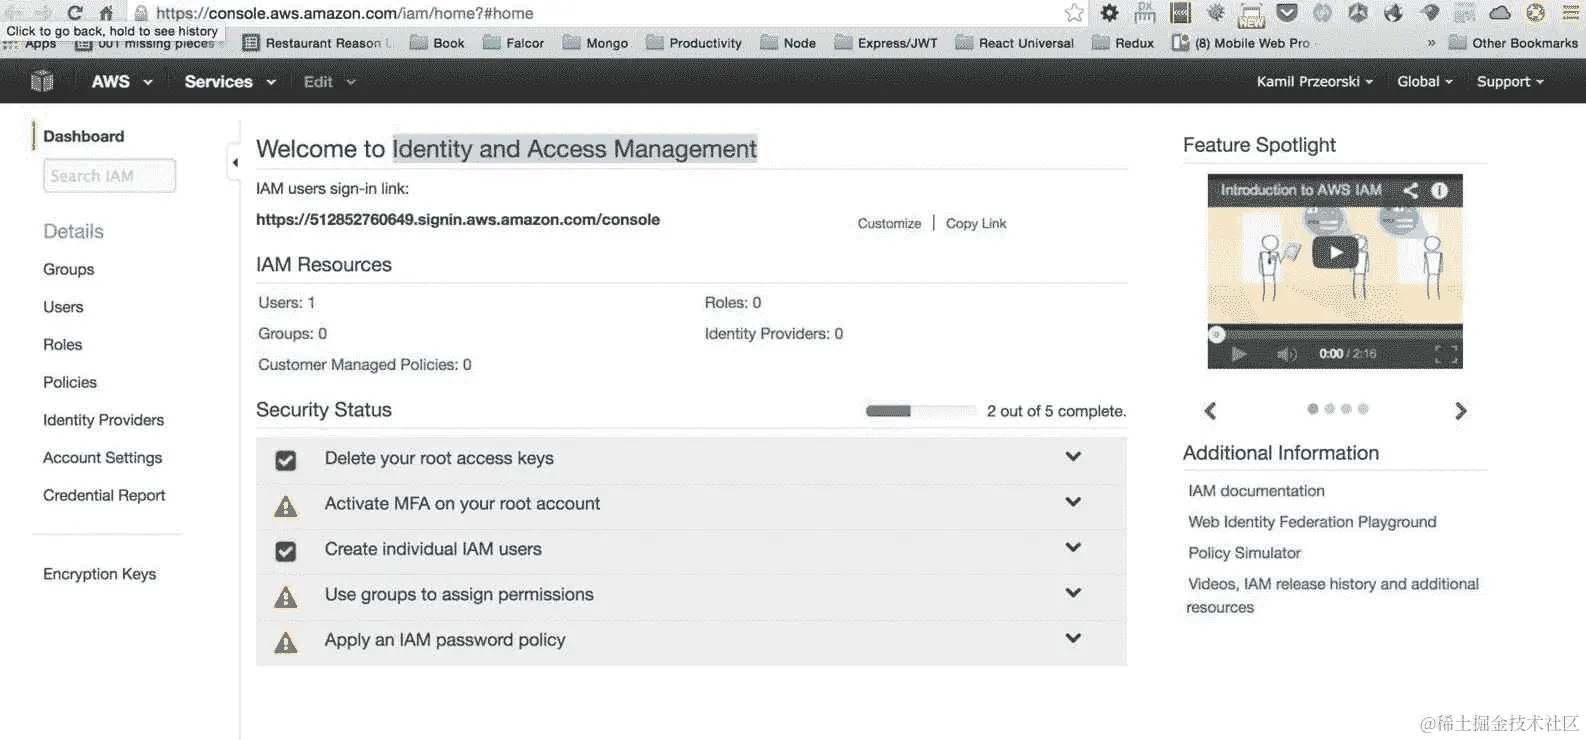Image resolution: width=1586 pixels, height=740 pixels.
Task: Click the browser home icon
Action: (106, 13)
